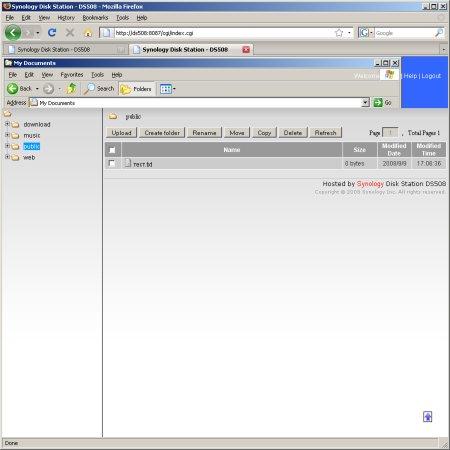This screenshot has height=450, width=450.
Task: Expand the download folder tree node
Action: click(x=7, y=124)
